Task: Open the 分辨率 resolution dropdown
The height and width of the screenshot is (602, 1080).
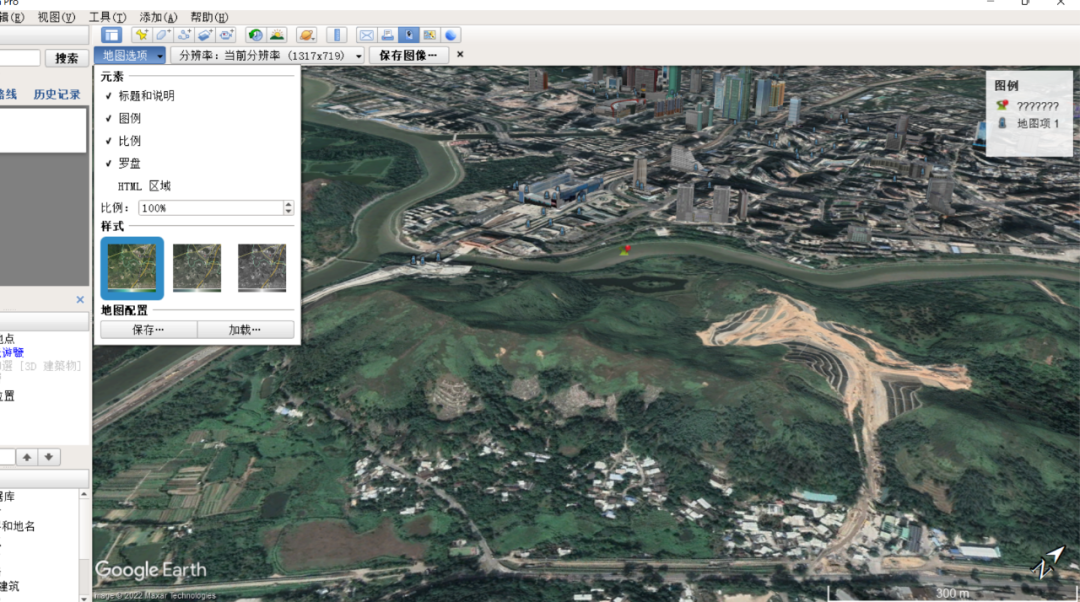Action: (268, 55)
